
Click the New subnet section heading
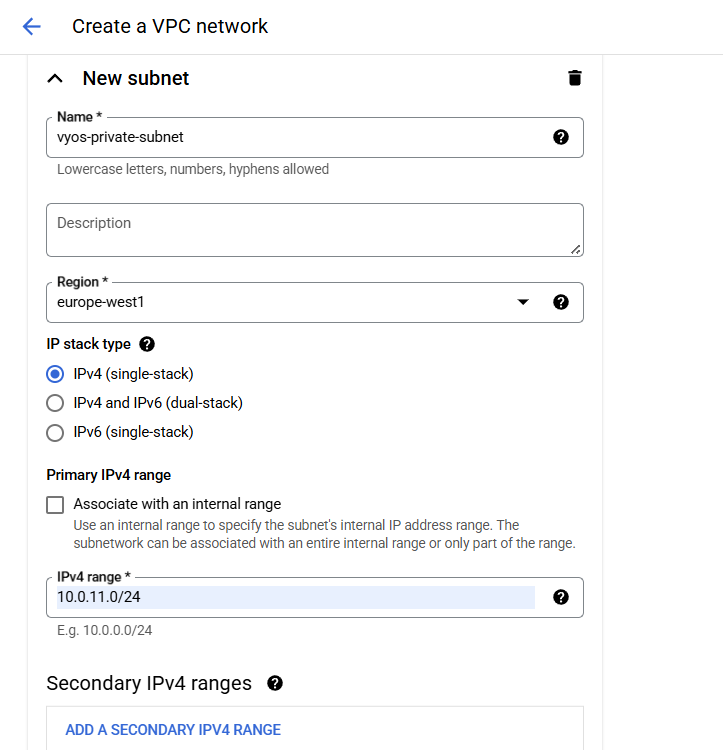(x=136, y=78)
